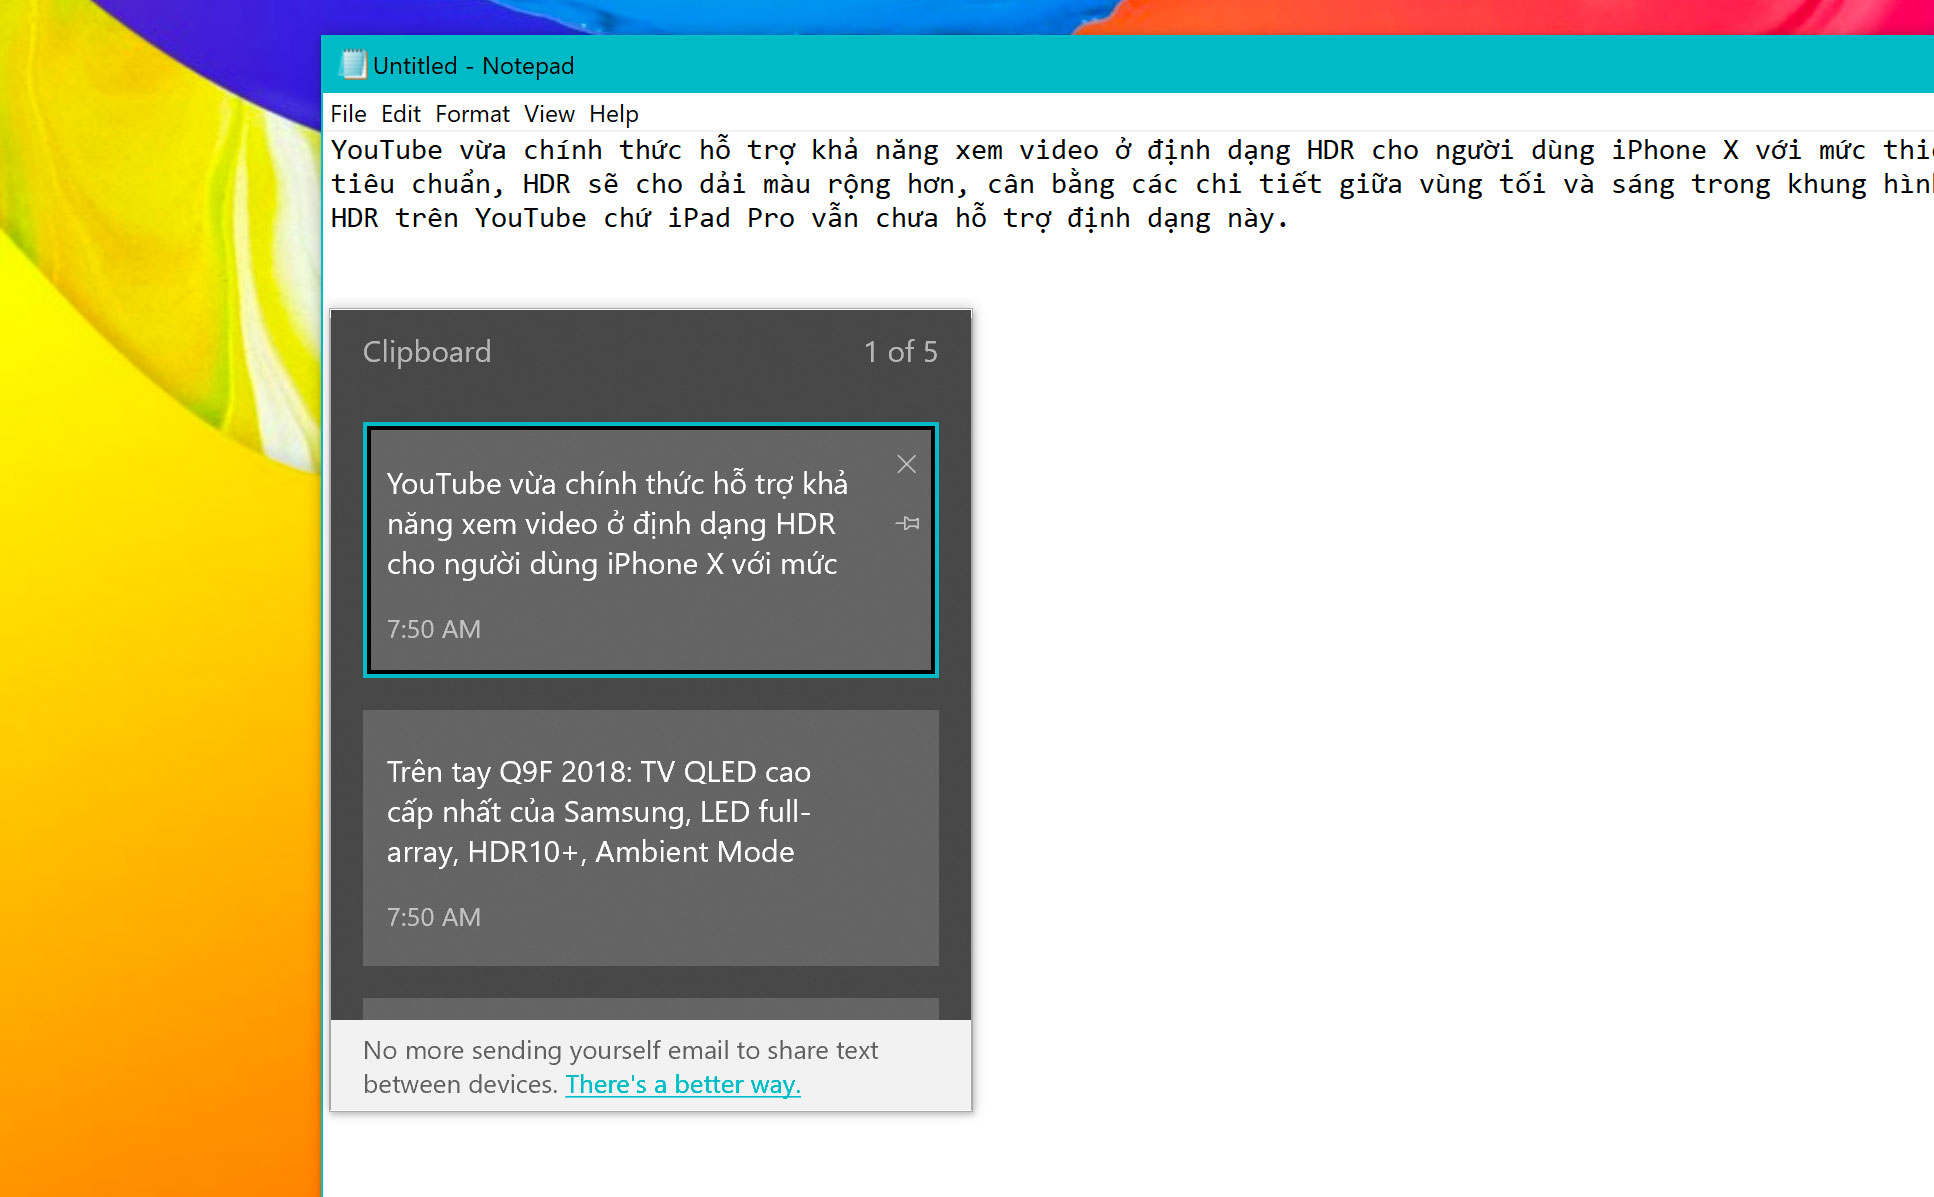The width and height of the screenshot is (1934, 1197).
Task: Place cursor in line "HDR trên YouTube chứ iPad Pro"
Action: 810,218
